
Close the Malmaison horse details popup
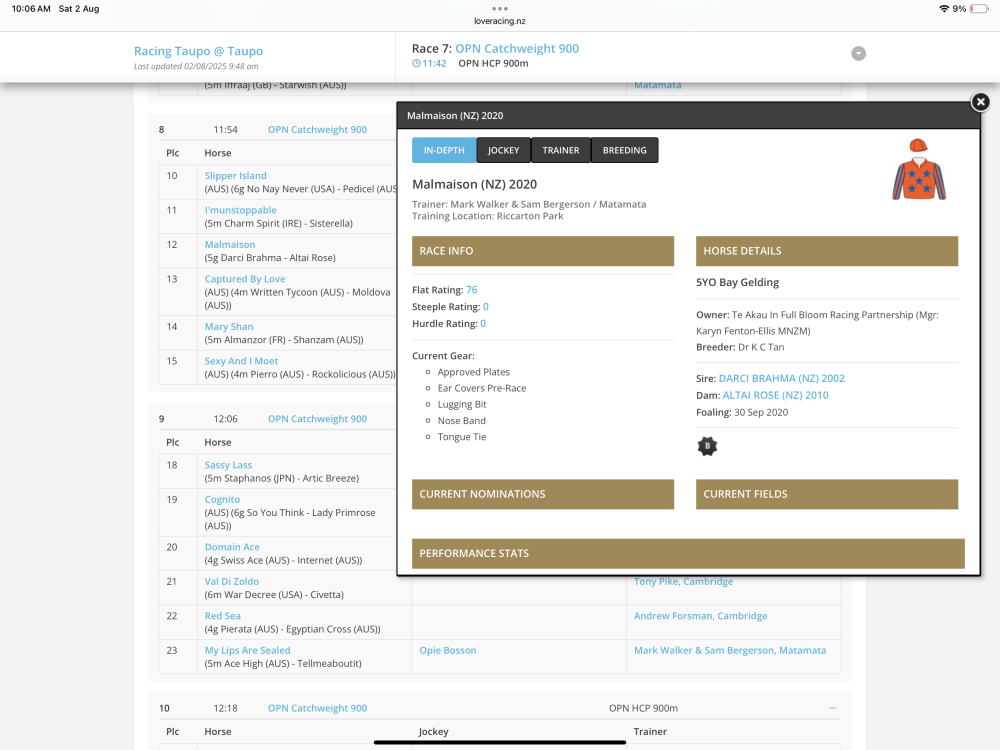(980, 102)
